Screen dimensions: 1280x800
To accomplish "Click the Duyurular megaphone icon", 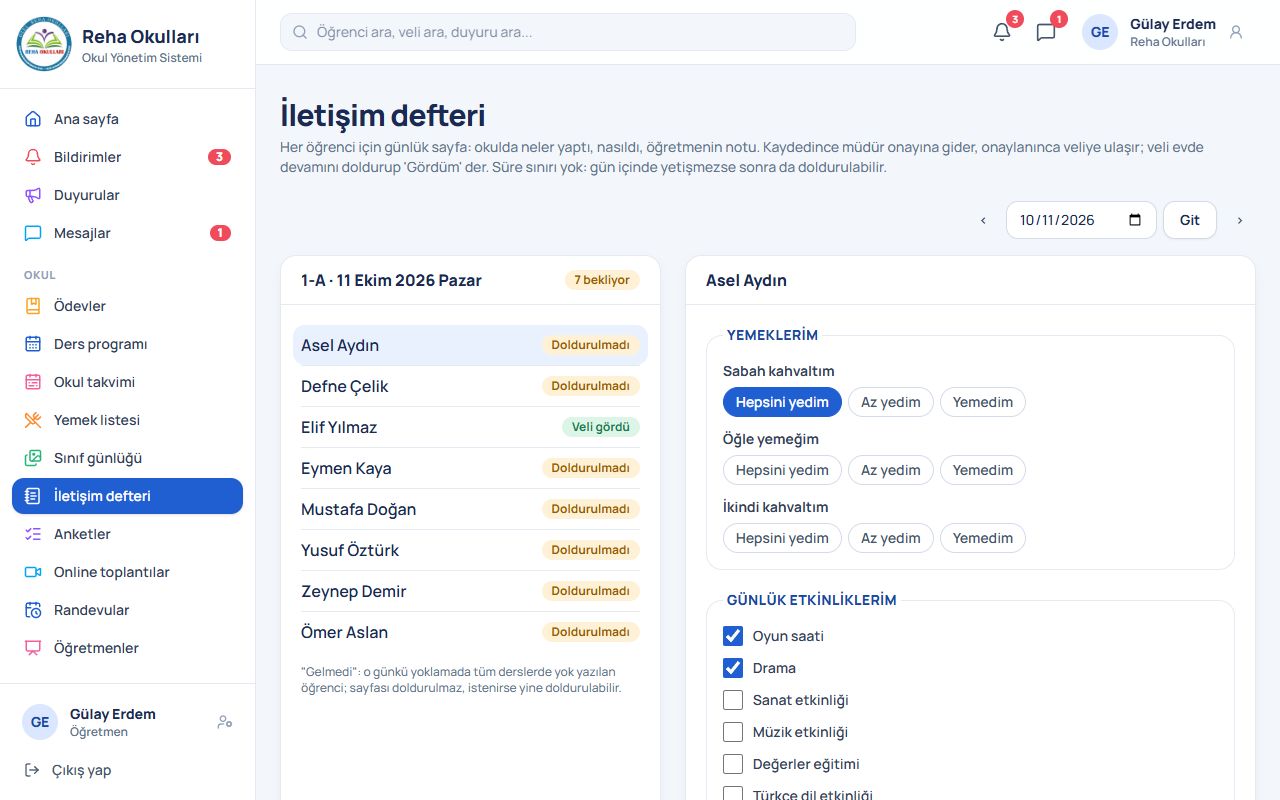I will [33, 195].
